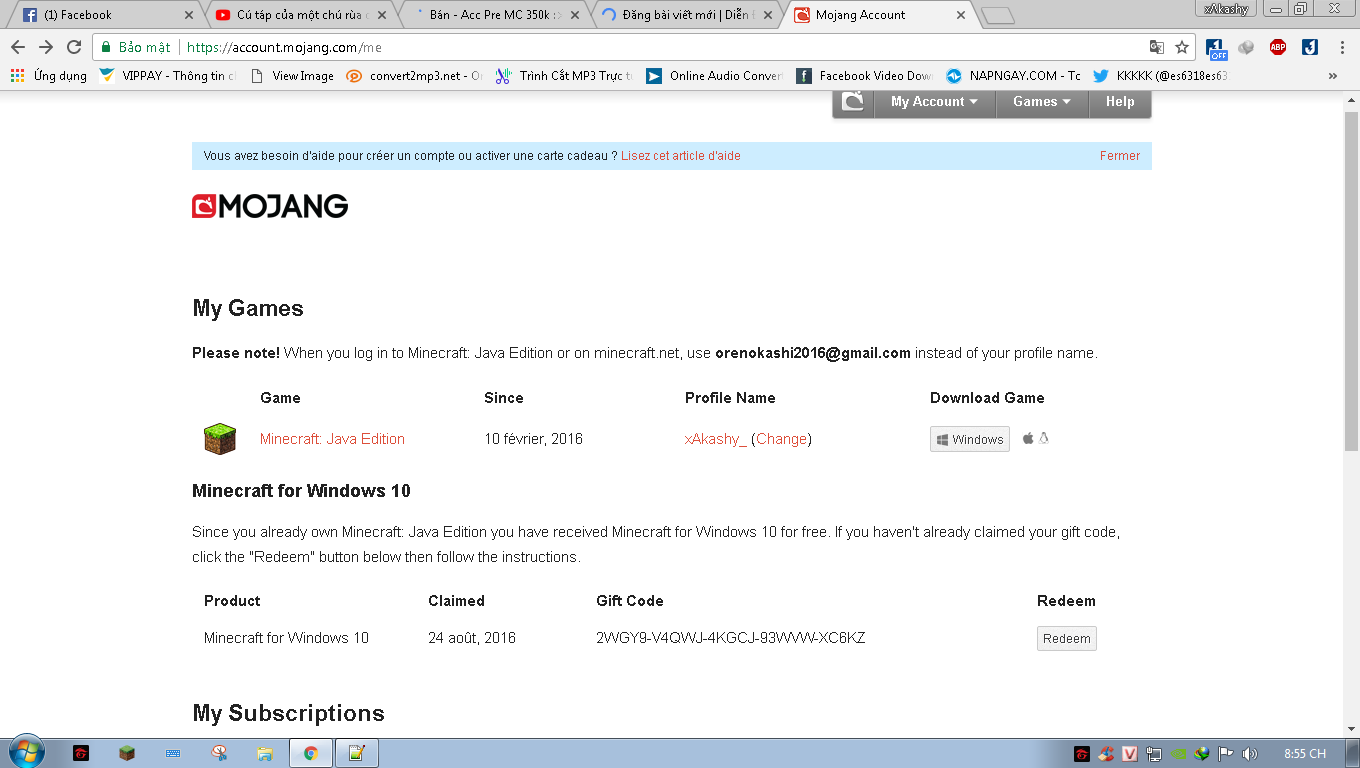The image size is (1360, 768).
Task: Click the taskbar clock showing 8:55 CH
Action: pyautogui.click(x=1305, y=753)
